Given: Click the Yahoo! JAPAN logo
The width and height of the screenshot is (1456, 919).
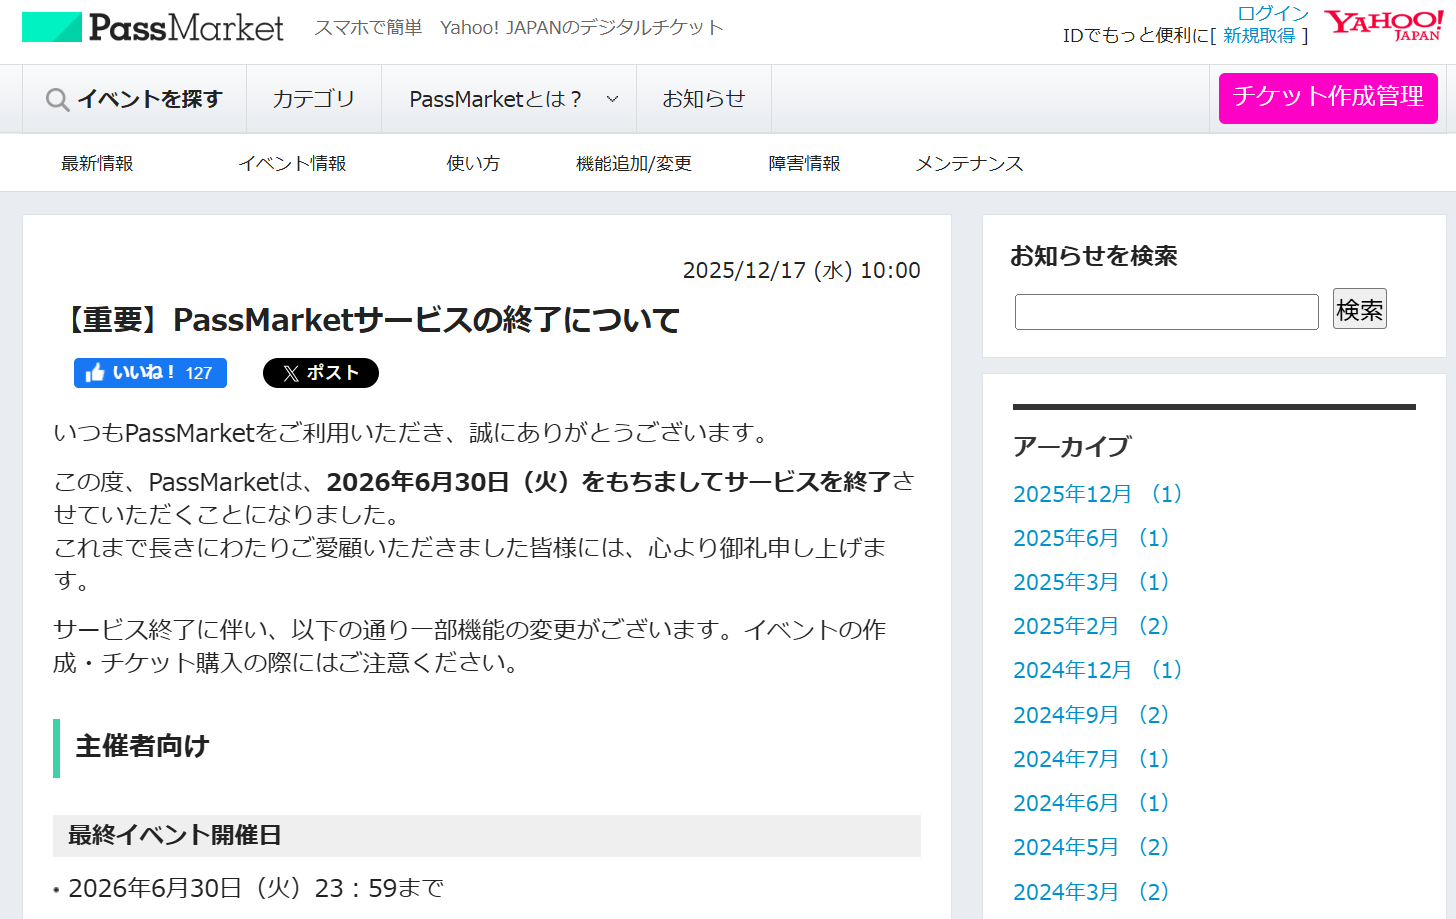Looking at the screenshot, I should [x=1383, y=25].
